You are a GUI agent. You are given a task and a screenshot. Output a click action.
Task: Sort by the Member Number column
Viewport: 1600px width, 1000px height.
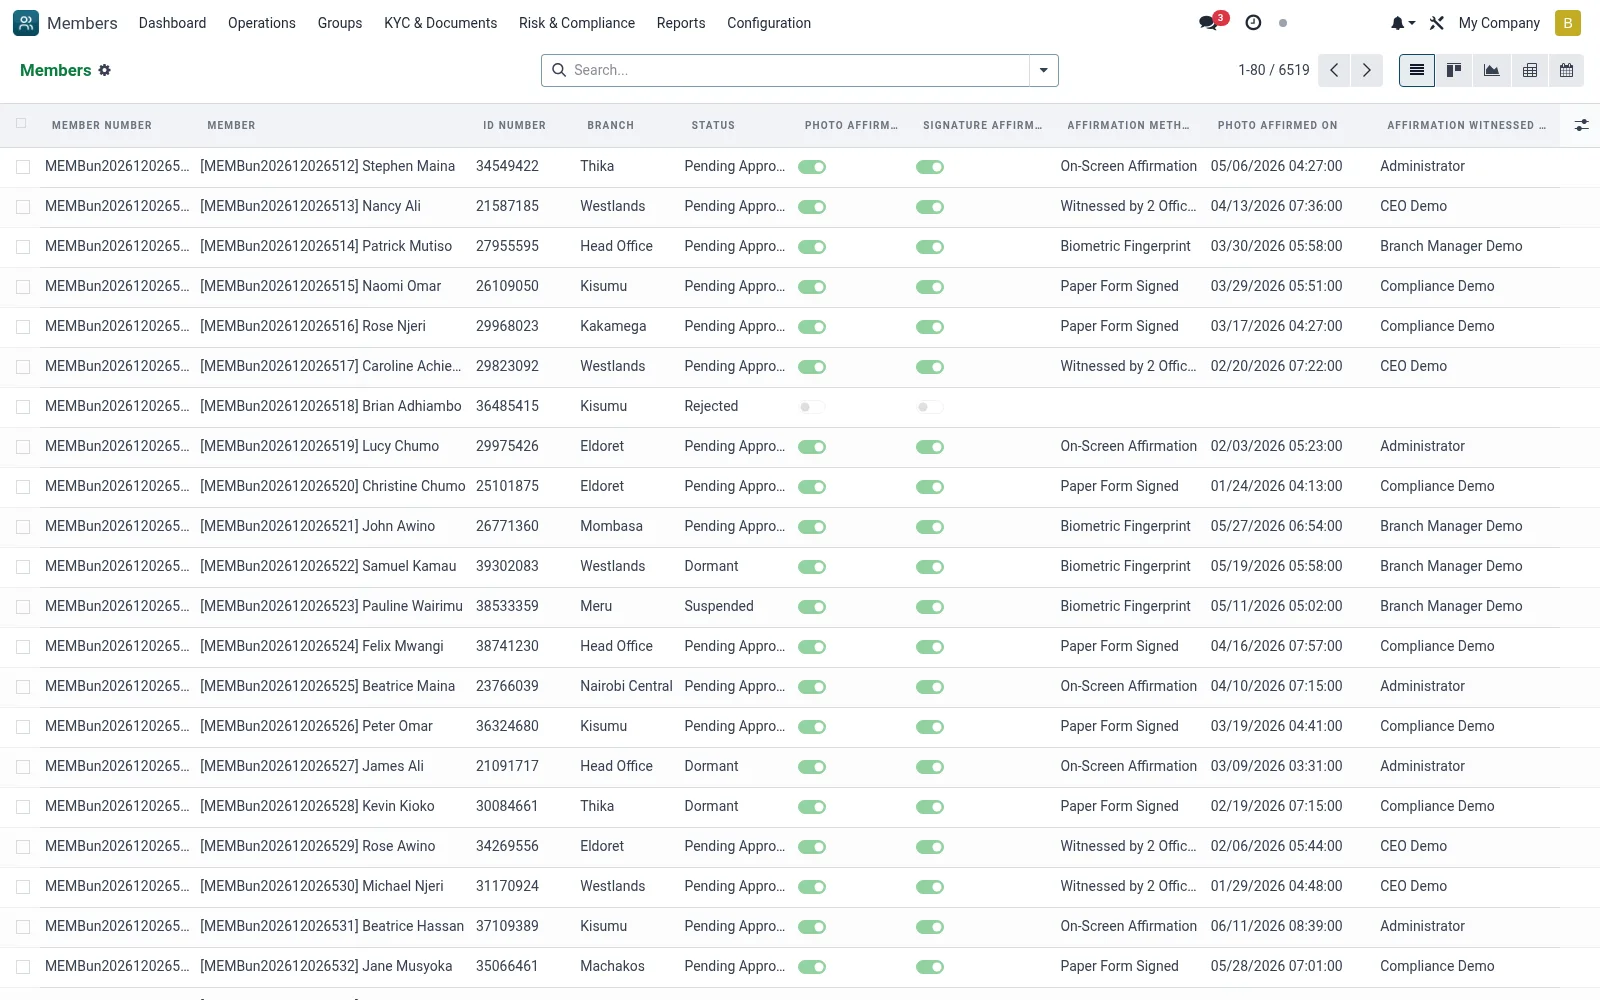(x=102, y=126)
